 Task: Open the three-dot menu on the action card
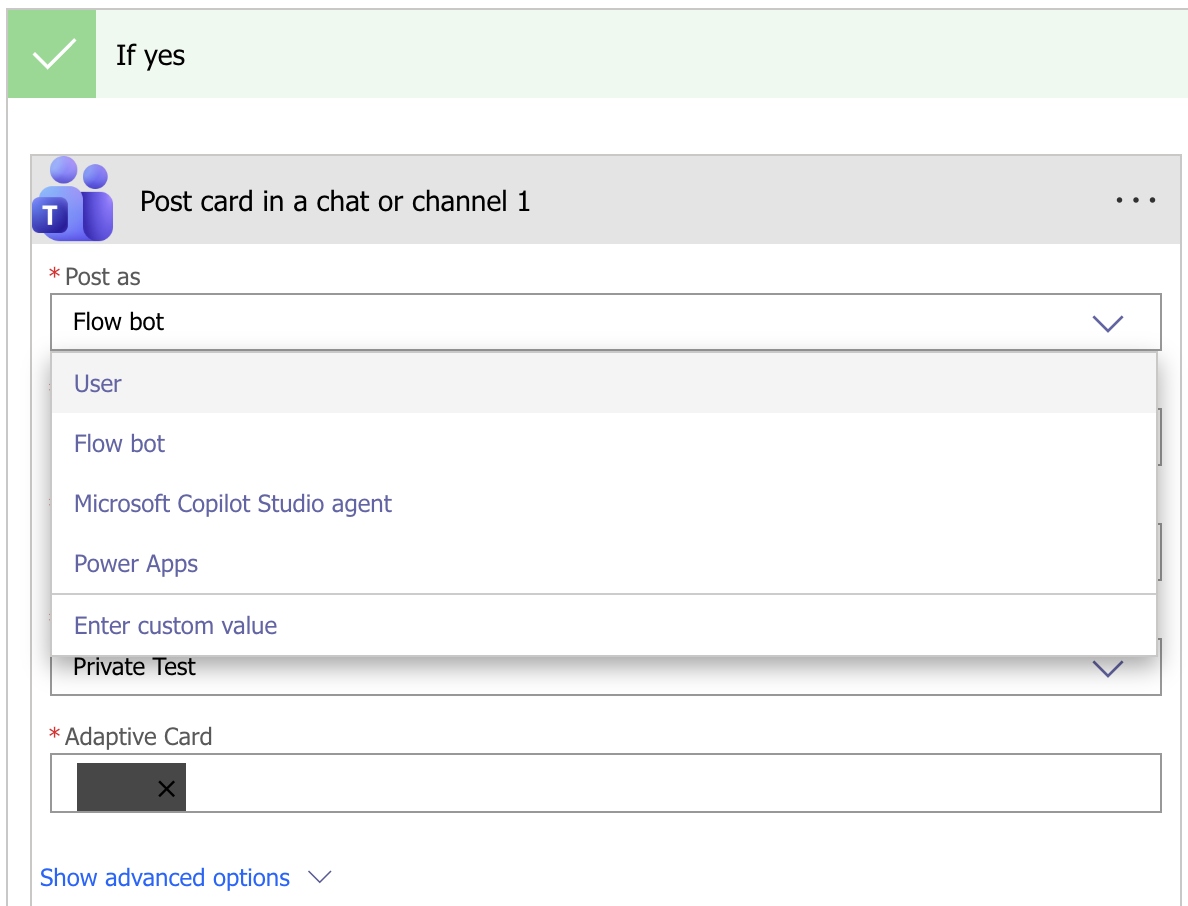[x=1135, y=201]
